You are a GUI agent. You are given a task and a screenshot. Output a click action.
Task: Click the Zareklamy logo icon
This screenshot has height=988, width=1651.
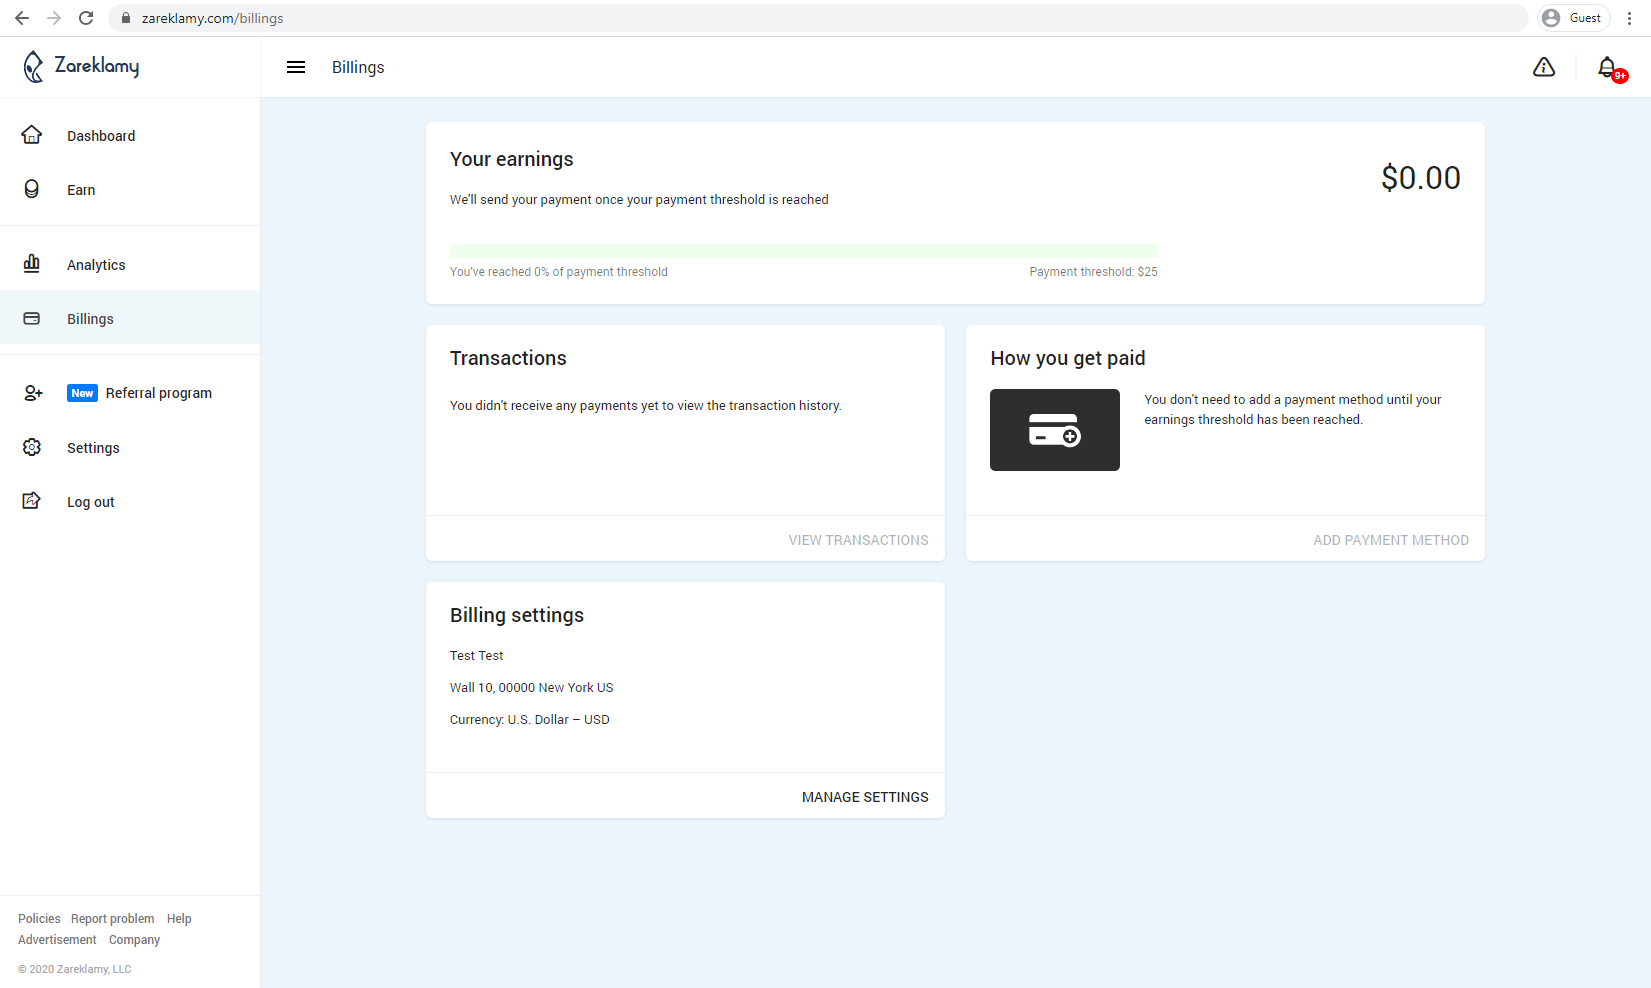[x=33, y=67]
